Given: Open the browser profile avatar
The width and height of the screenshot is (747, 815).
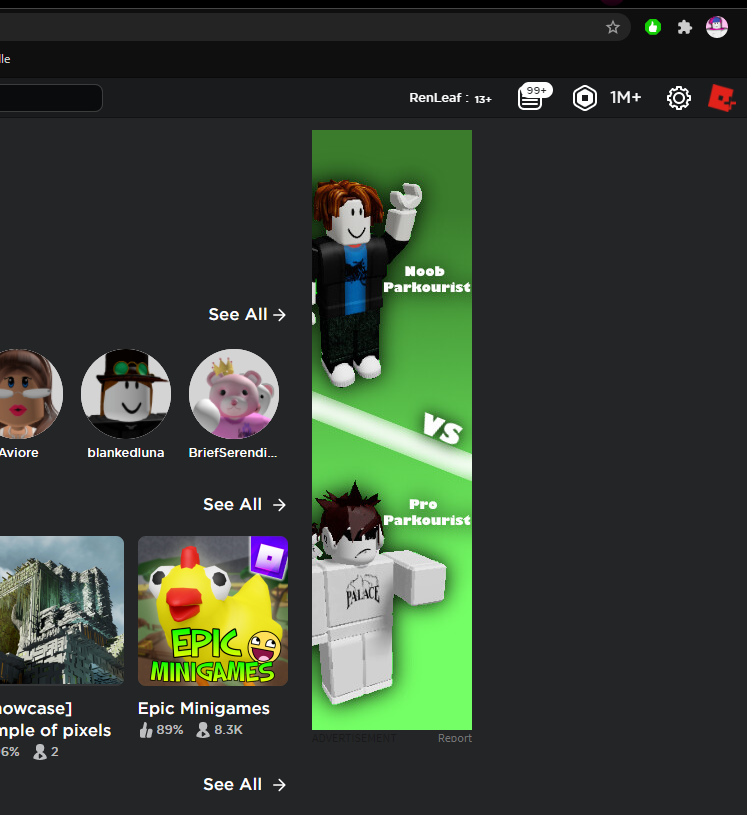Looking at the screenshot, I should [x=717, y=27].
